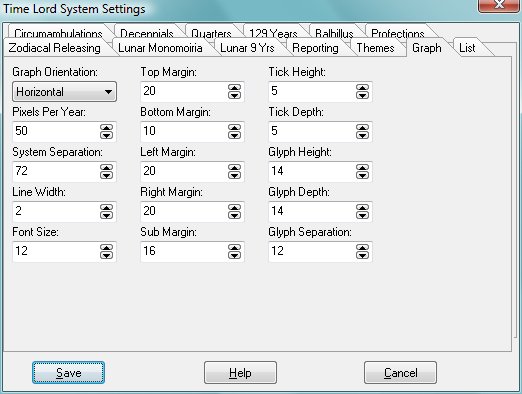Decrease Sub Margin value
522x394 pixels.
tap(234, 255)
